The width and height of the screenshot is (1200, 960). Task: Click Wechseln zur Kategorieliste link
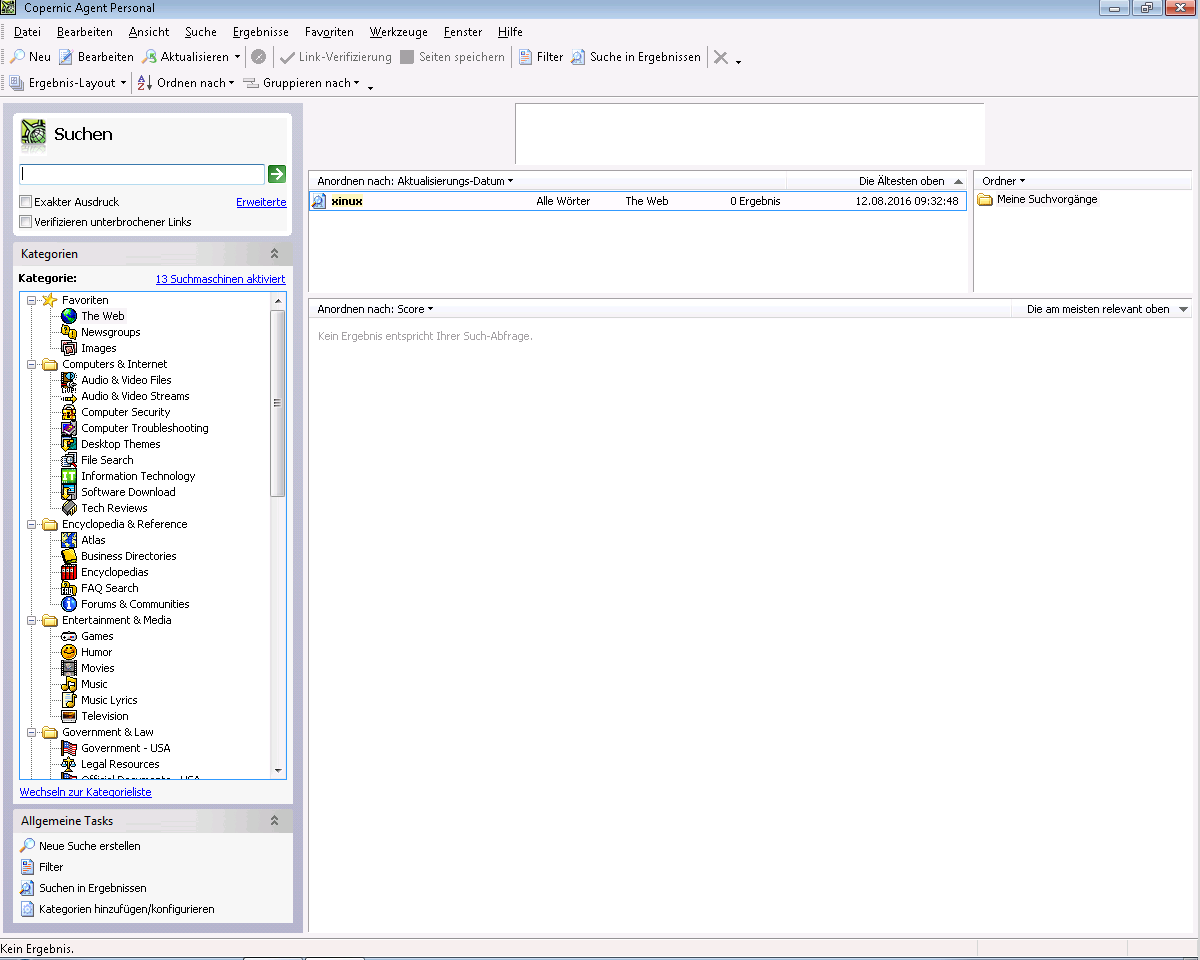[x=86, y=792]
